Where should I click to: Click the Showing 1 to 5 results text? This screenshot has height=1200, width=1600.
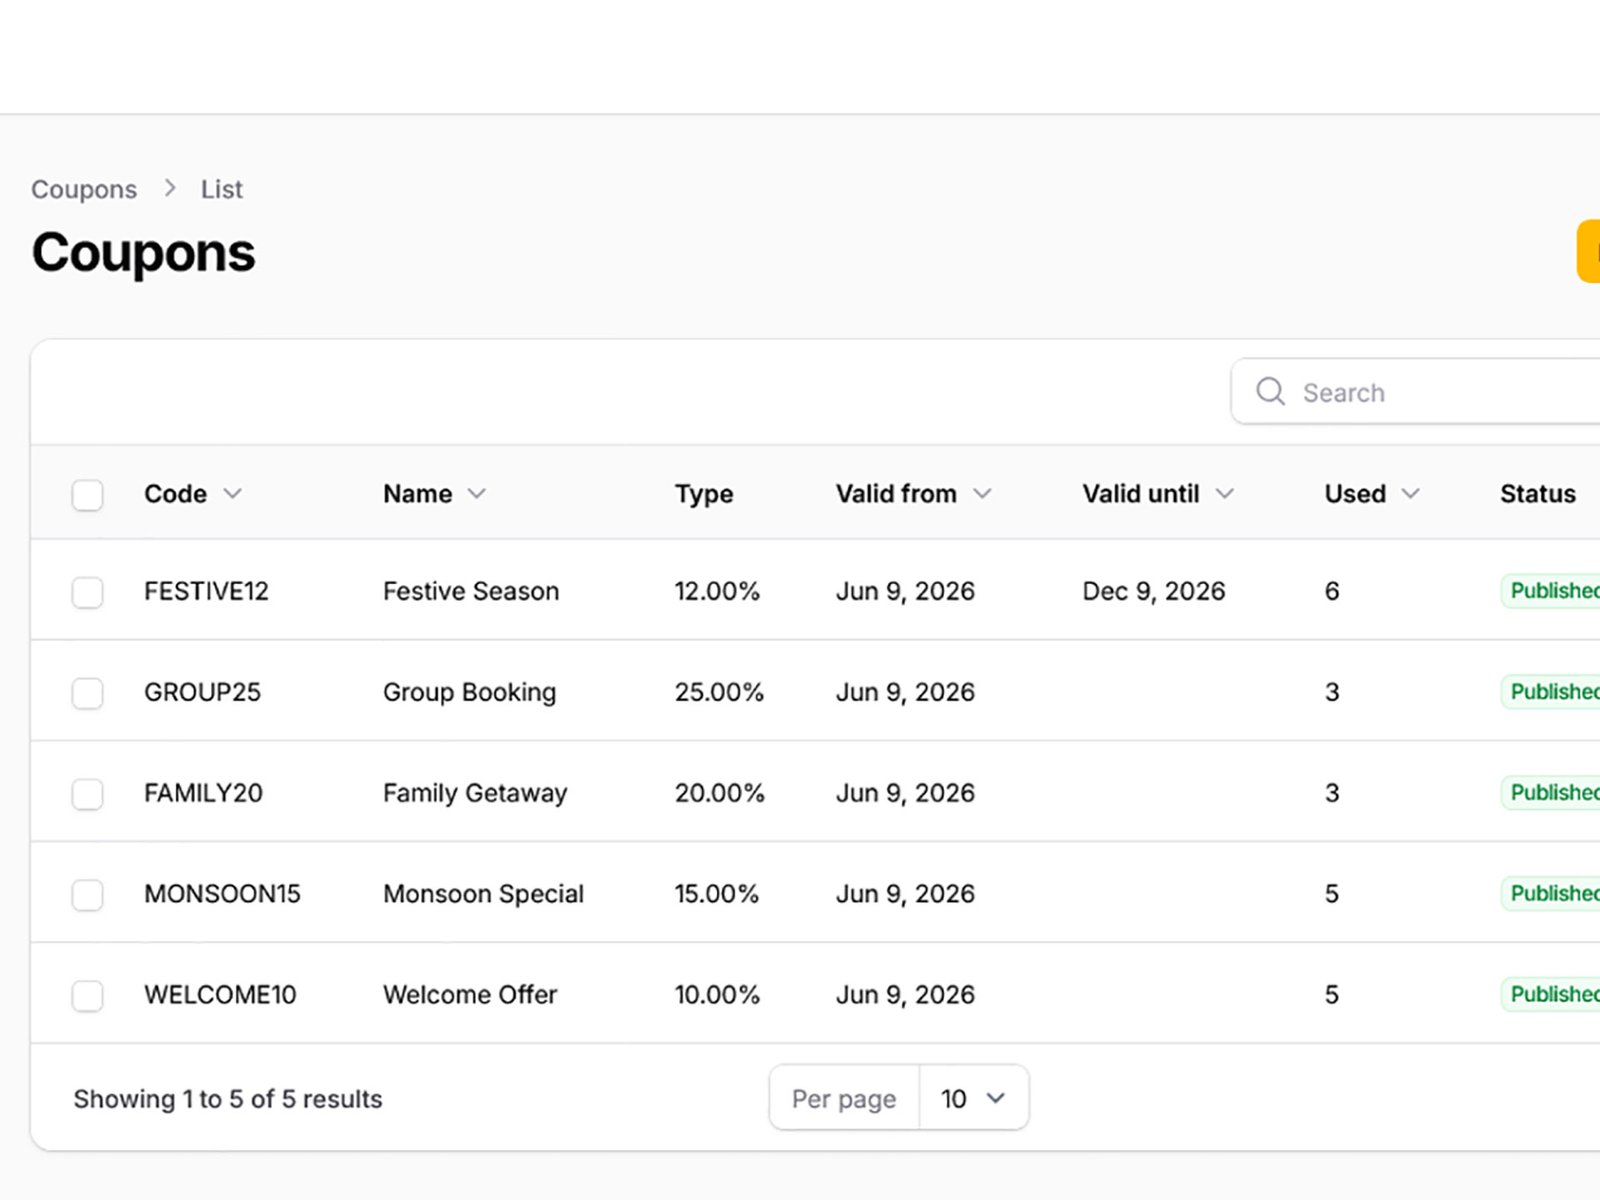pos(228,1099)
